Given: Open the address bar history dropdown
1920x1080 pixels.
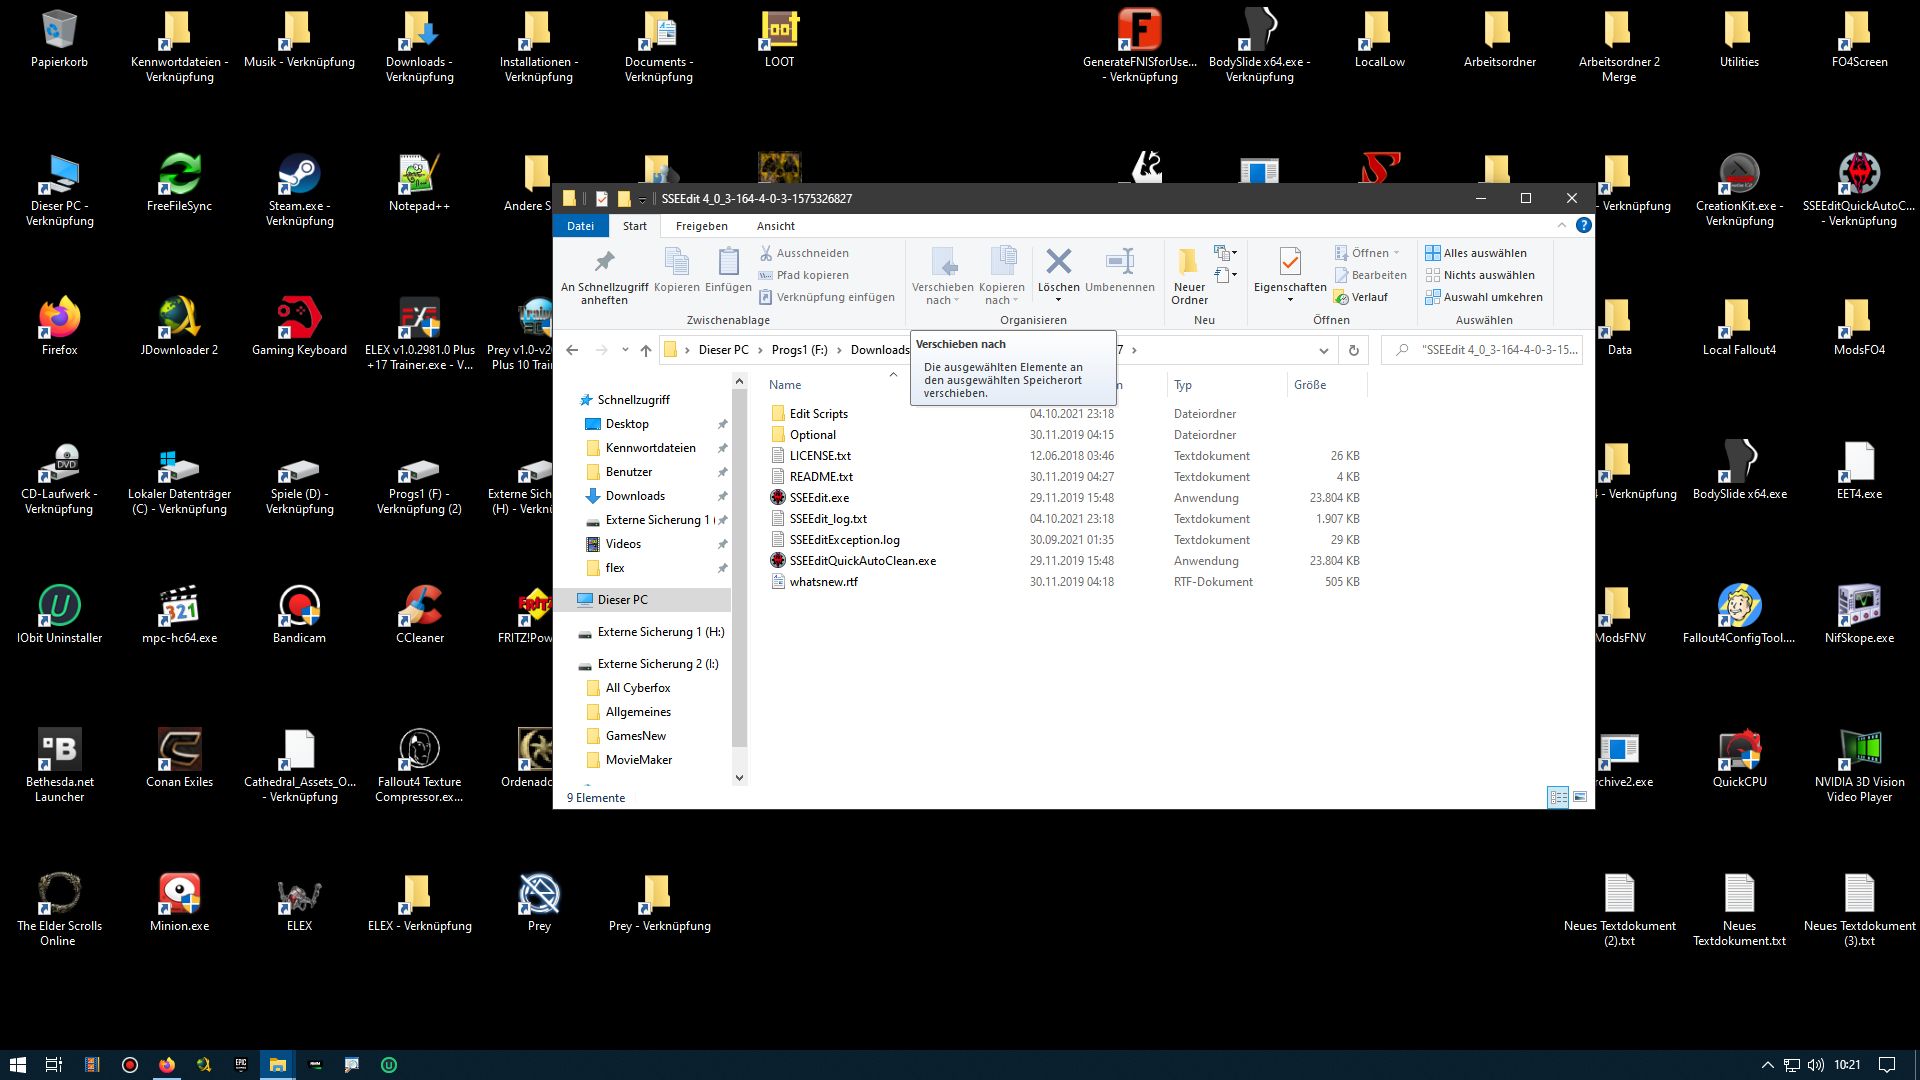Looking at the screenshot, I should tap(1323, 350).
